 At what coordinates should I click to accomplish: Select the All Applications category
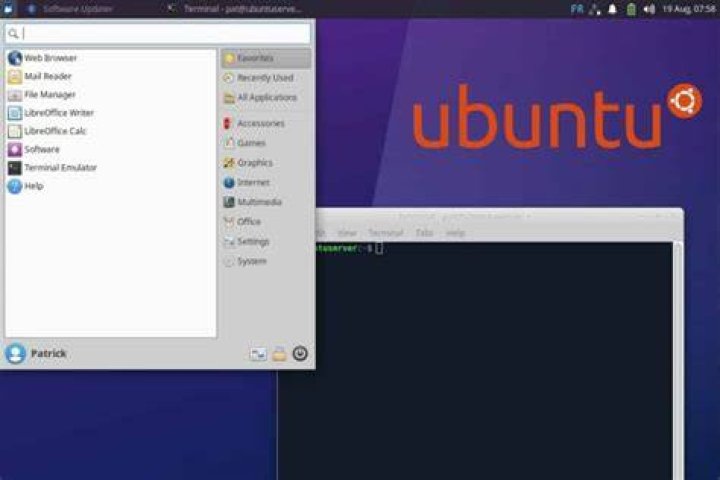[266, 98]
